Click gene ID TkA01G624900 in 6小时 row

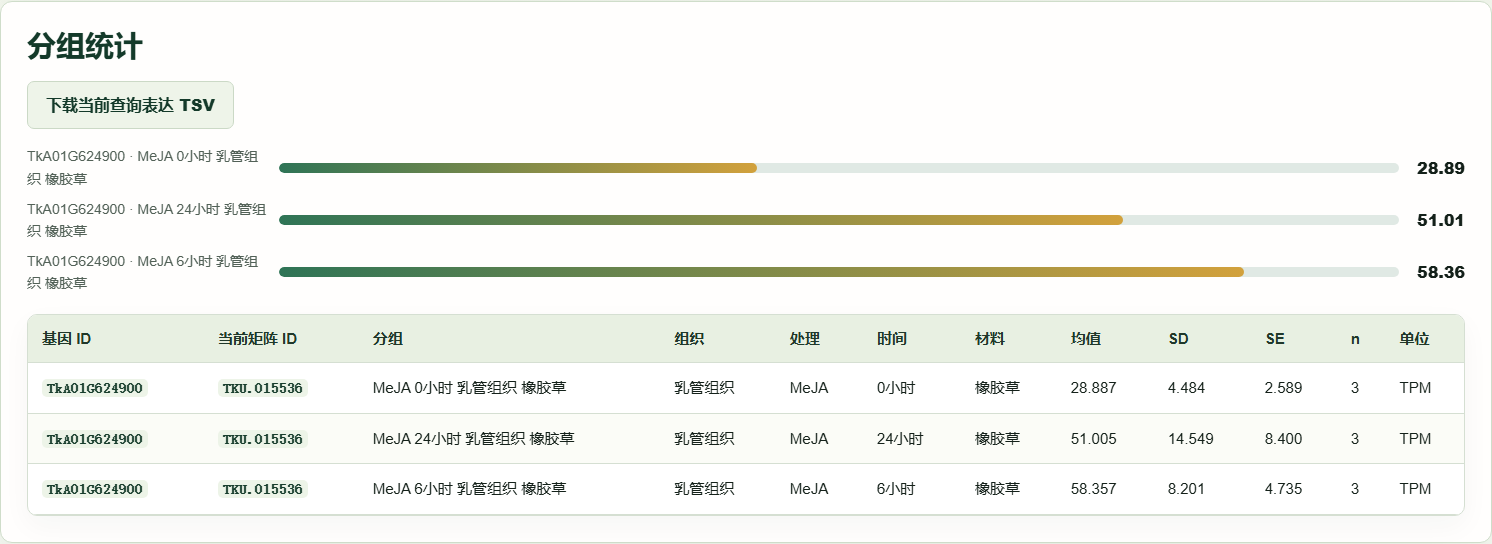coord(95,489)
